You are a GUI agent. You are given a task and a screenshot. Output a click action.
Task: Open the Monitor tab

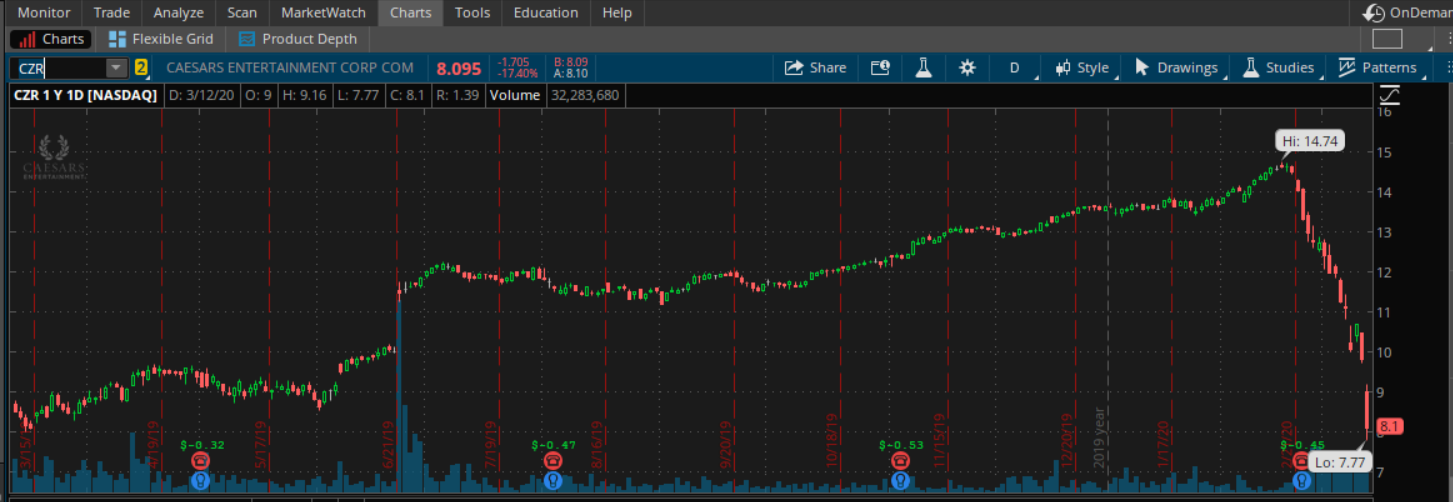44,13
